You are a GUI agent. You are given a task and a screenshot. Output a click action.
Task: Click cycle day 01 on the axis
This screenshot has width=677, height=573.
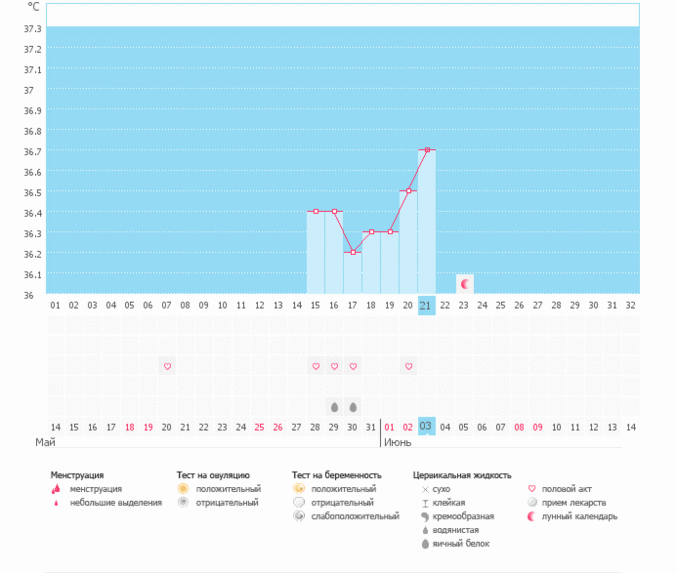[x=55, y=305]
